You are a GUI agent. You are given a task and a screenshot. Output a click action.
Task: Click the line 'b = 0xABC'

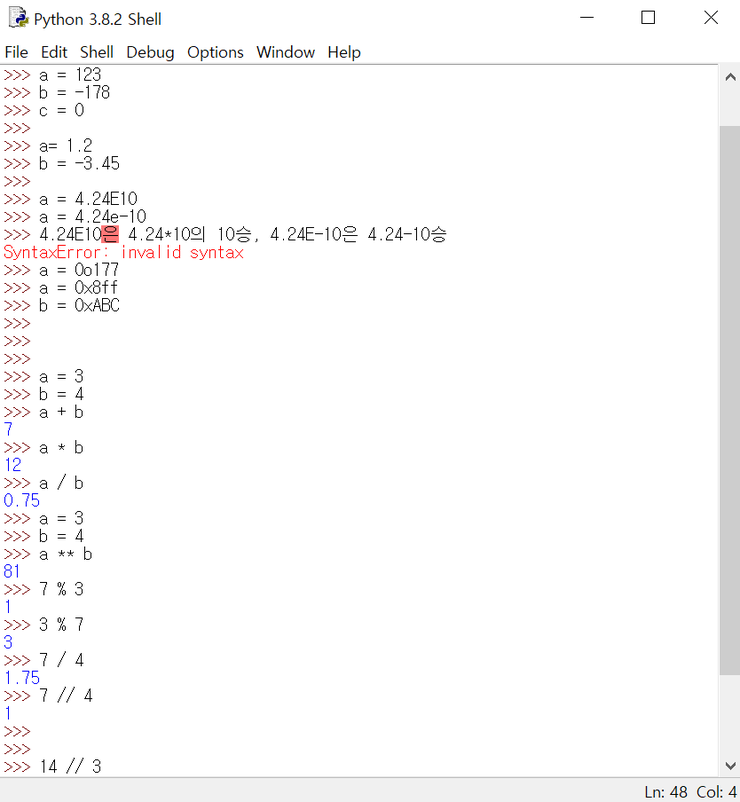tap(79, 305)
